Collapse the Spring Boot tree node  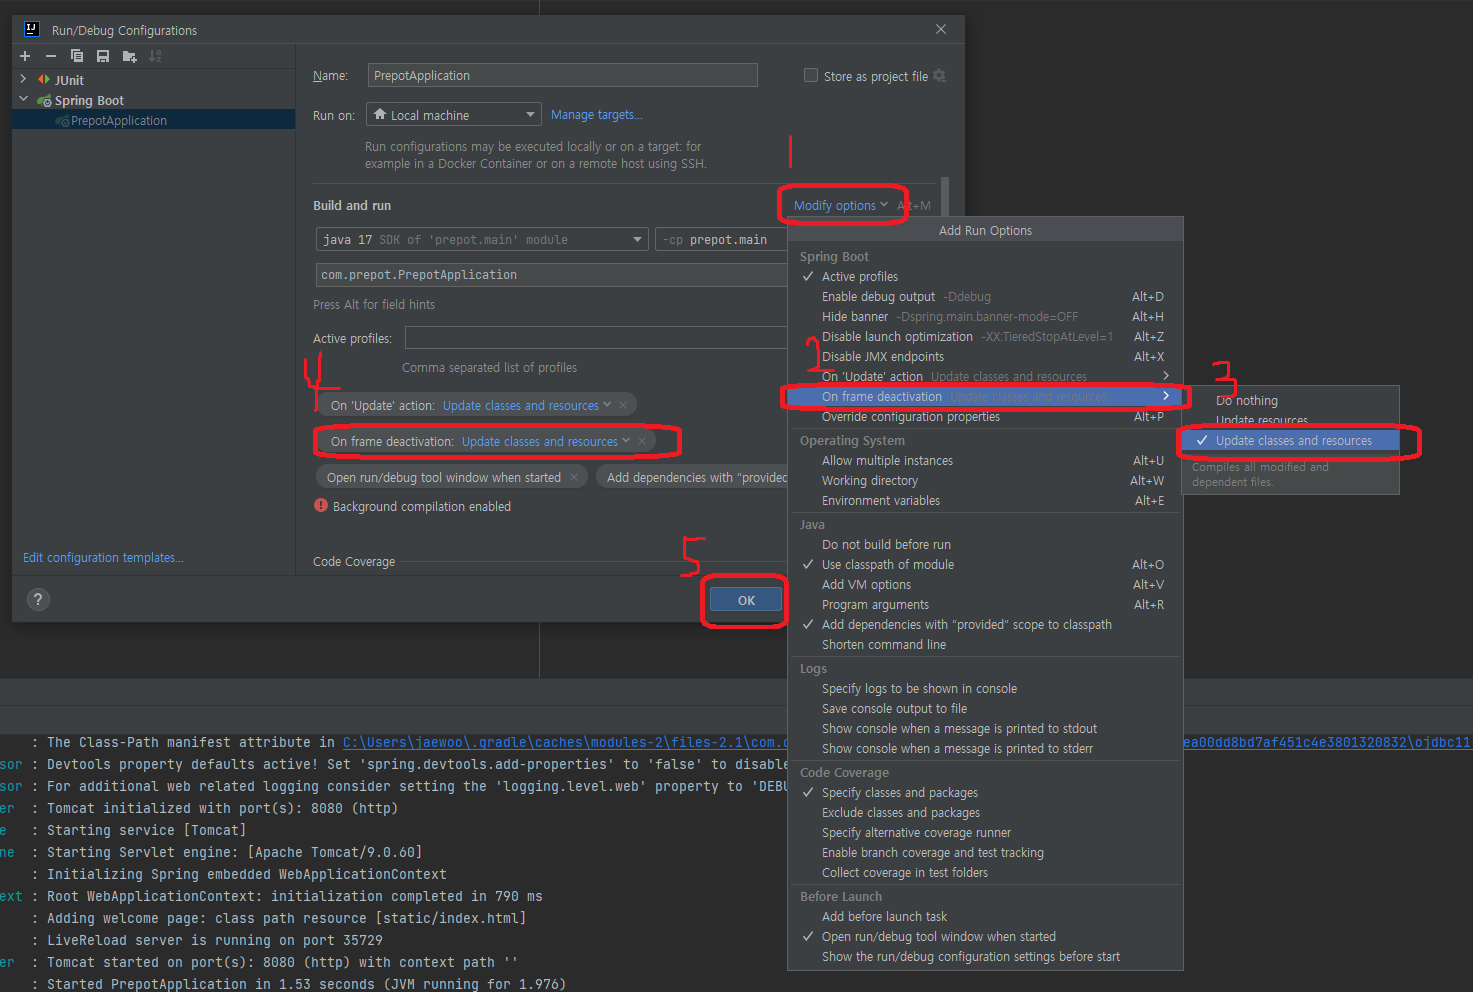(x=23, y=99)
